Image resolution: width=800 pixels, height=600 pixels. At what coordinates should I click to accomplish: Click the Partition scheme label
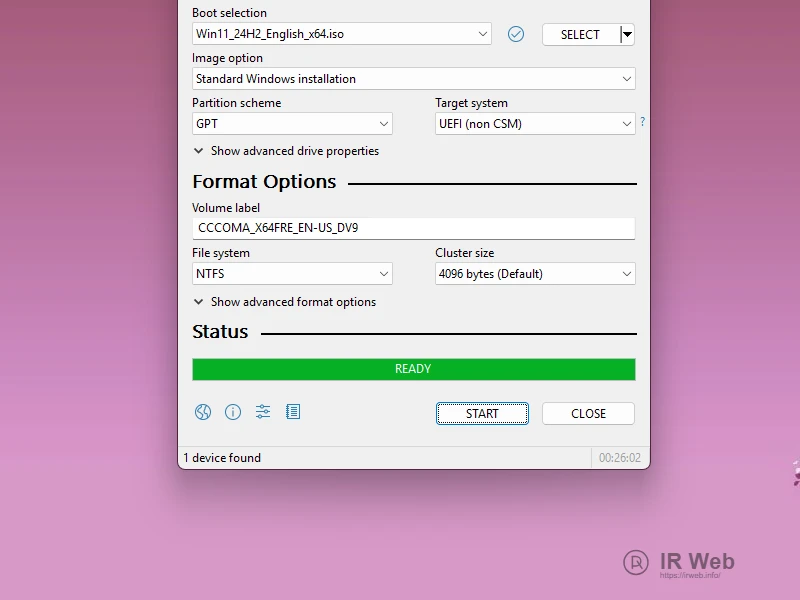coord(237,103)
